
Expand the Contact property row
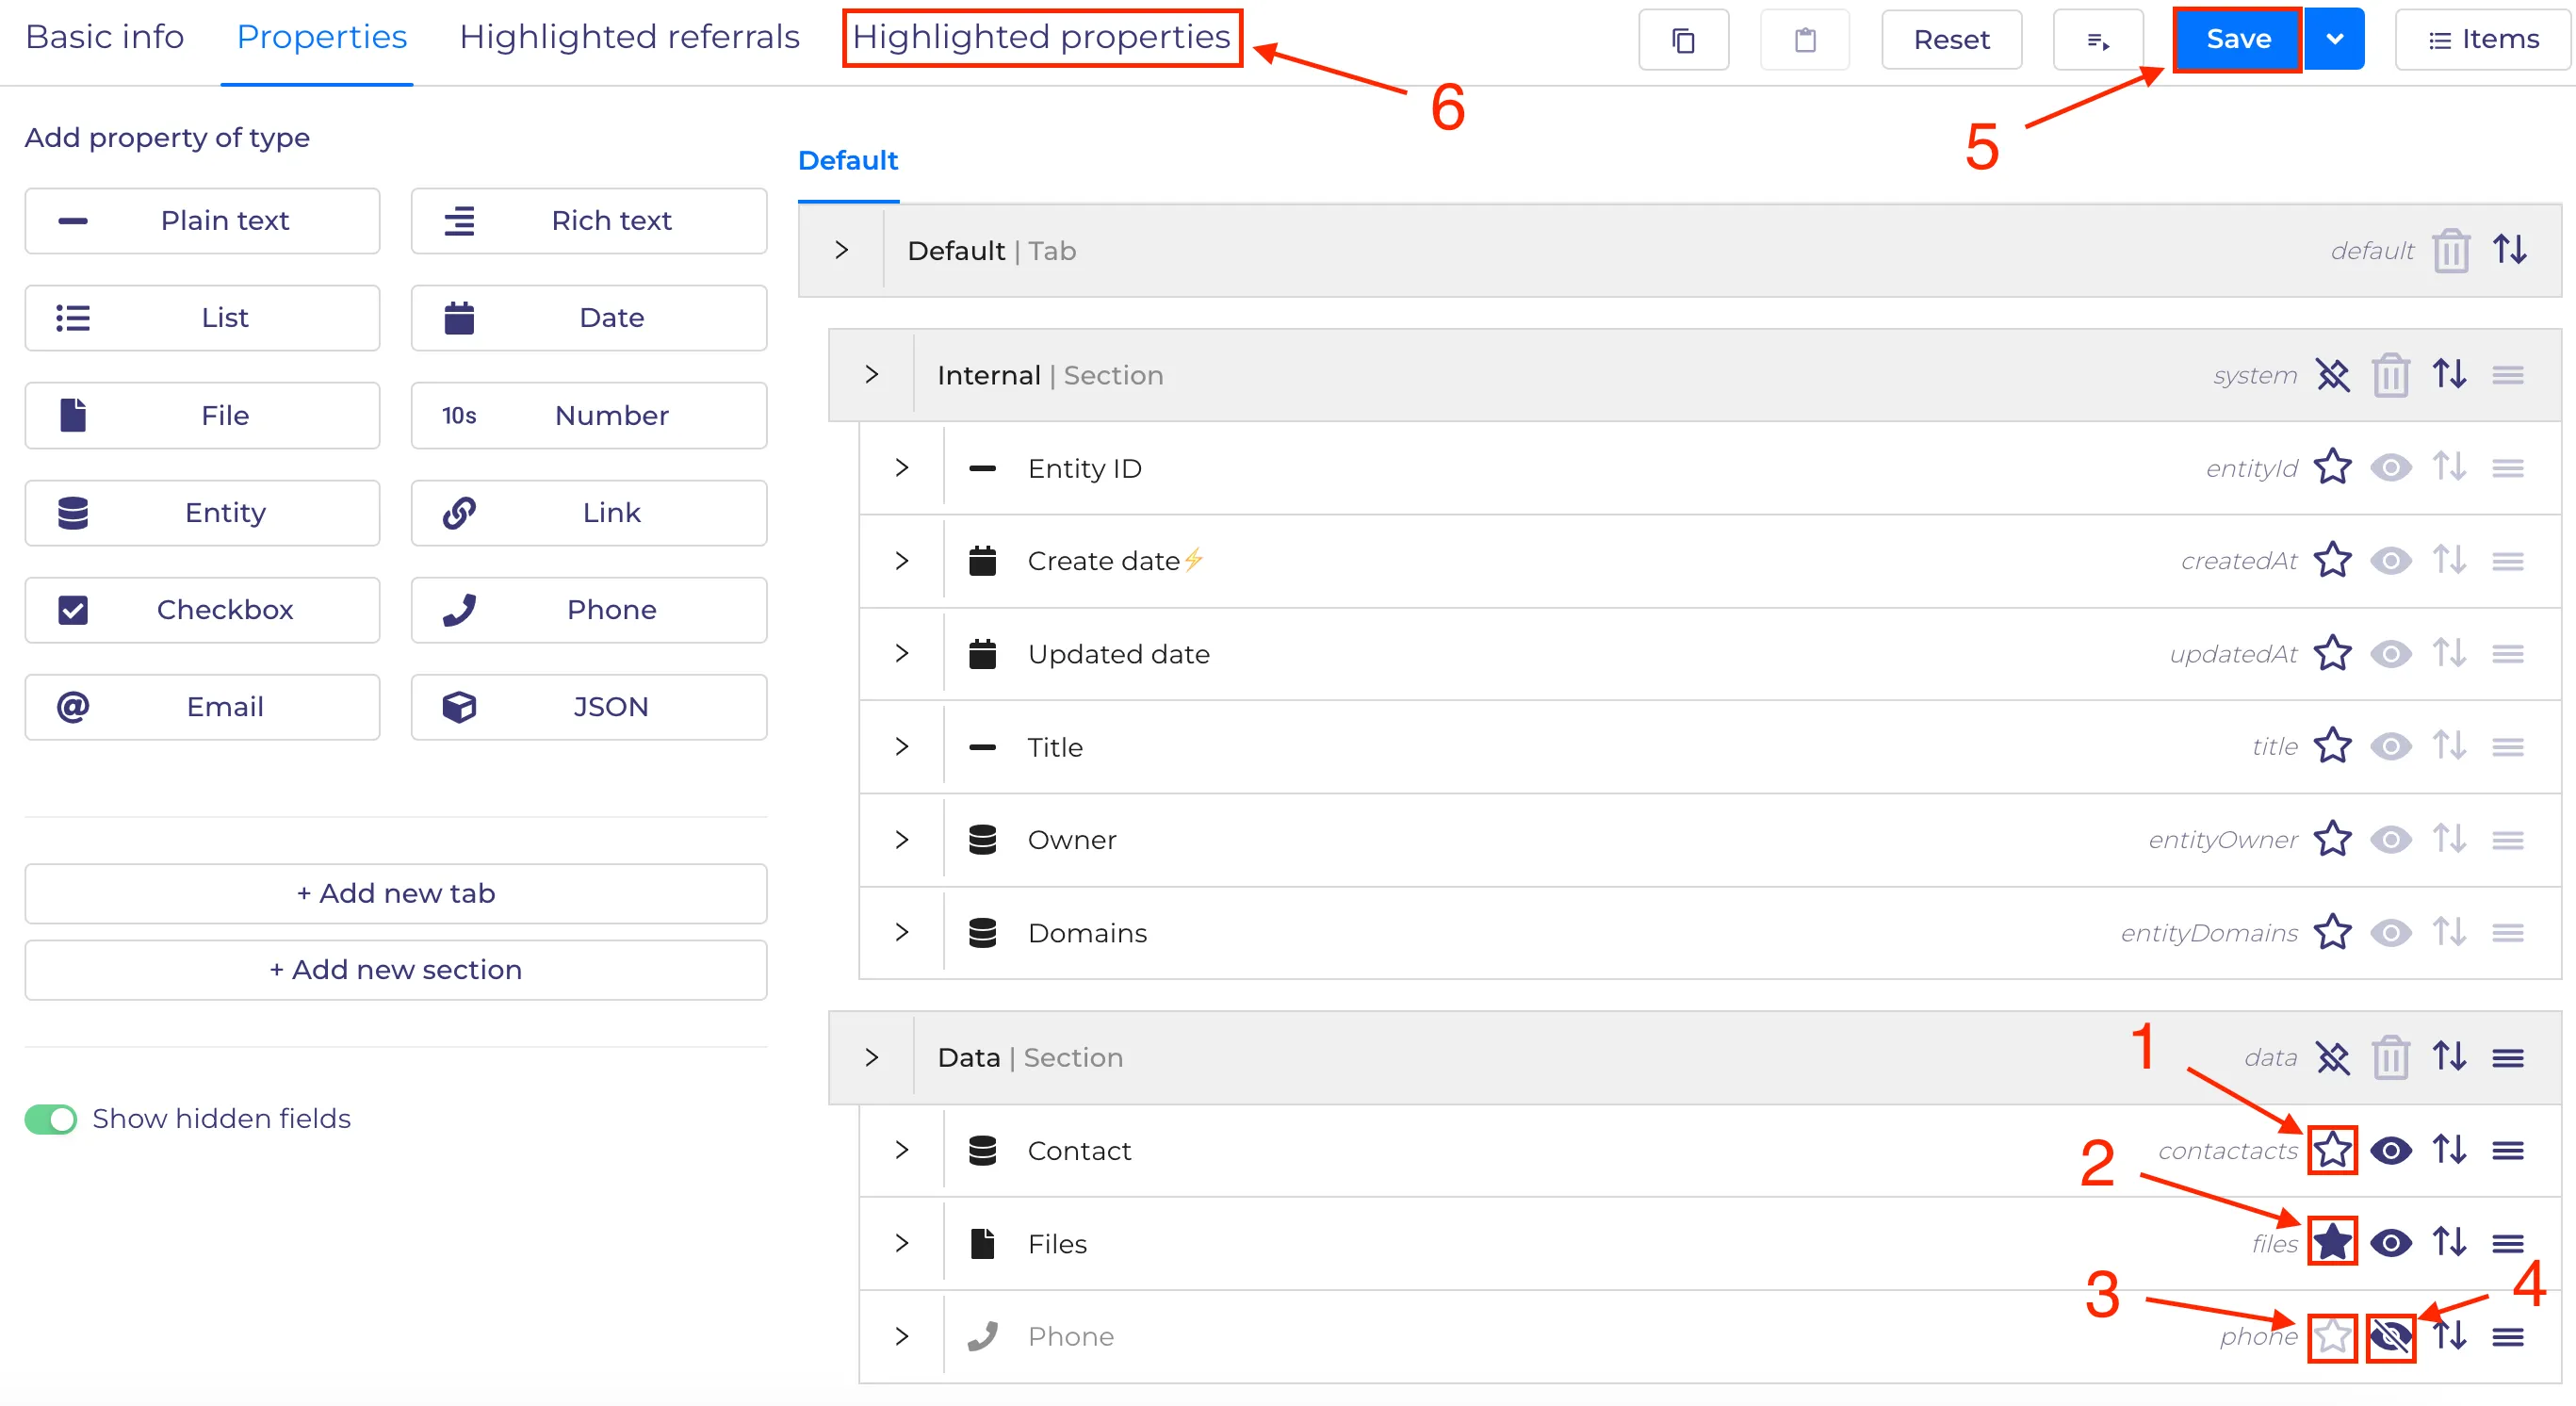coord(901,1150)
